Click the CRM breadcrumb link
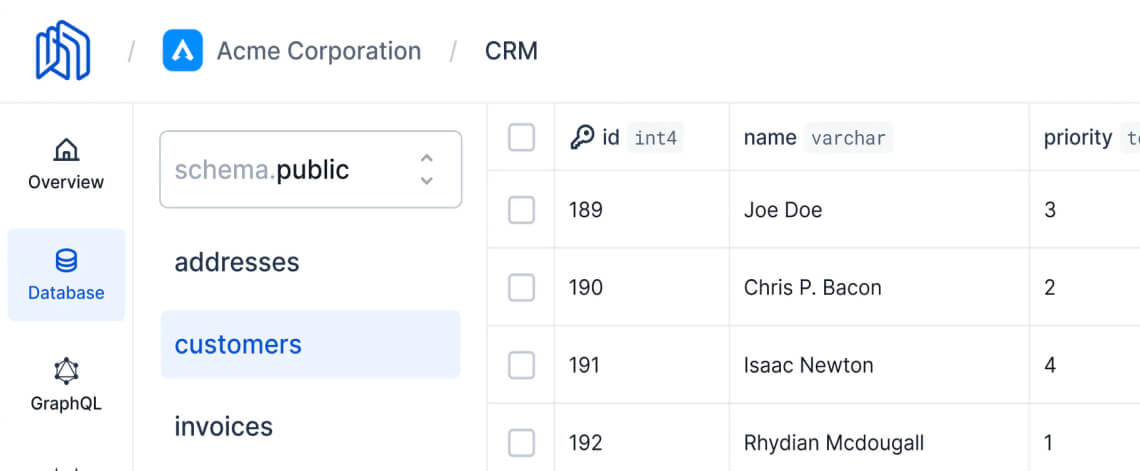 tap(511, 51)
